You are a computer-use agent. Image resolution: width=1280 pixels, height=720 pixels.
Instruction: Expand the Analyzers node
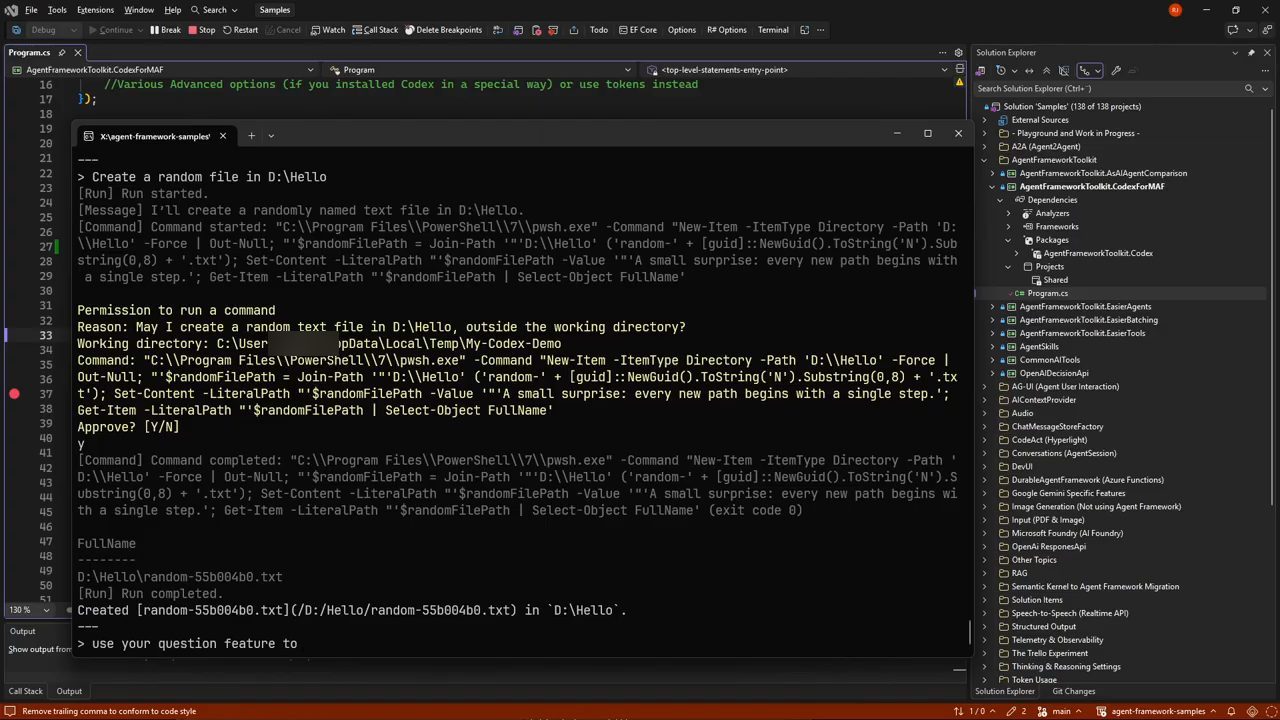coord(1008,213)
